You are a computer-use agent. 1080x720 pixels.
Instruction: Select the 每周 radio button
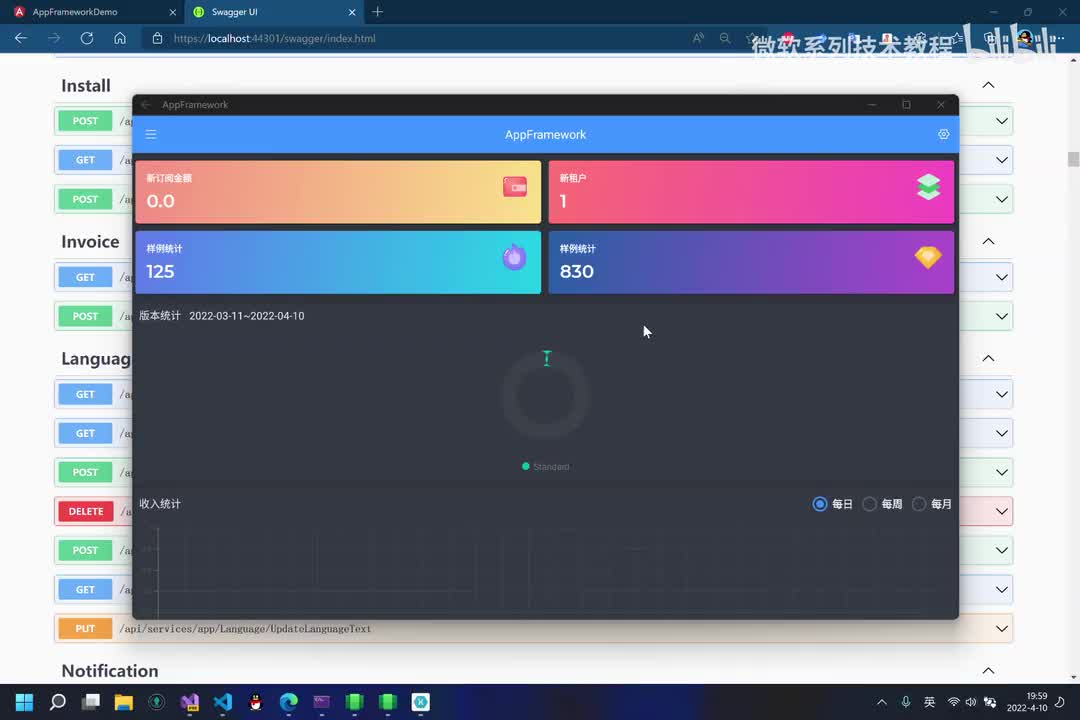pyautogui.click(x=869, y=504)
